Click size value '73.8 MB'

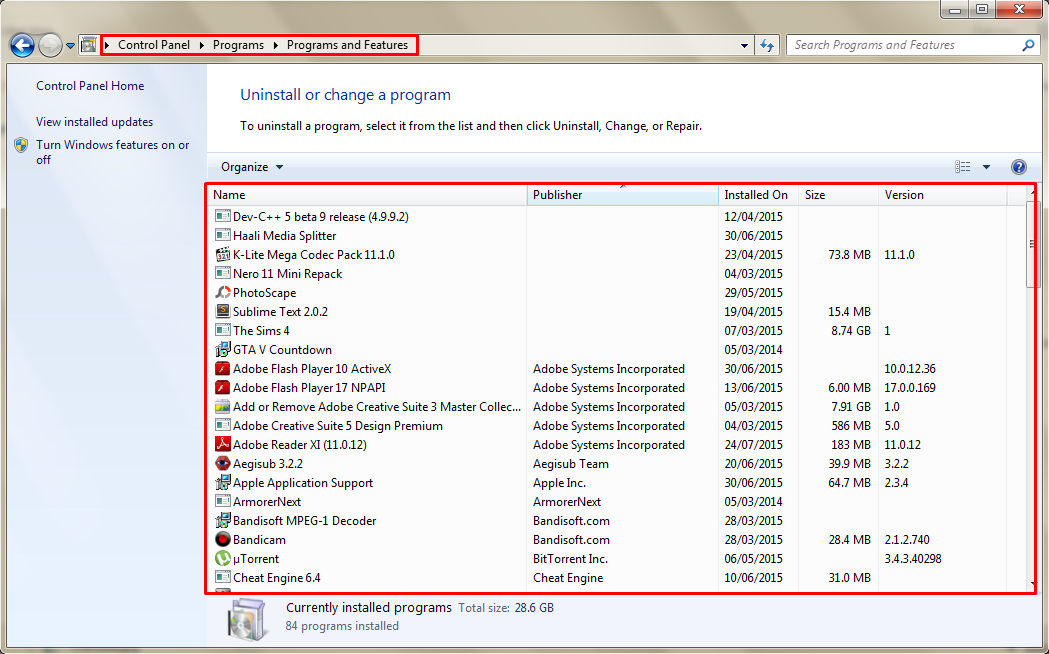850,255
